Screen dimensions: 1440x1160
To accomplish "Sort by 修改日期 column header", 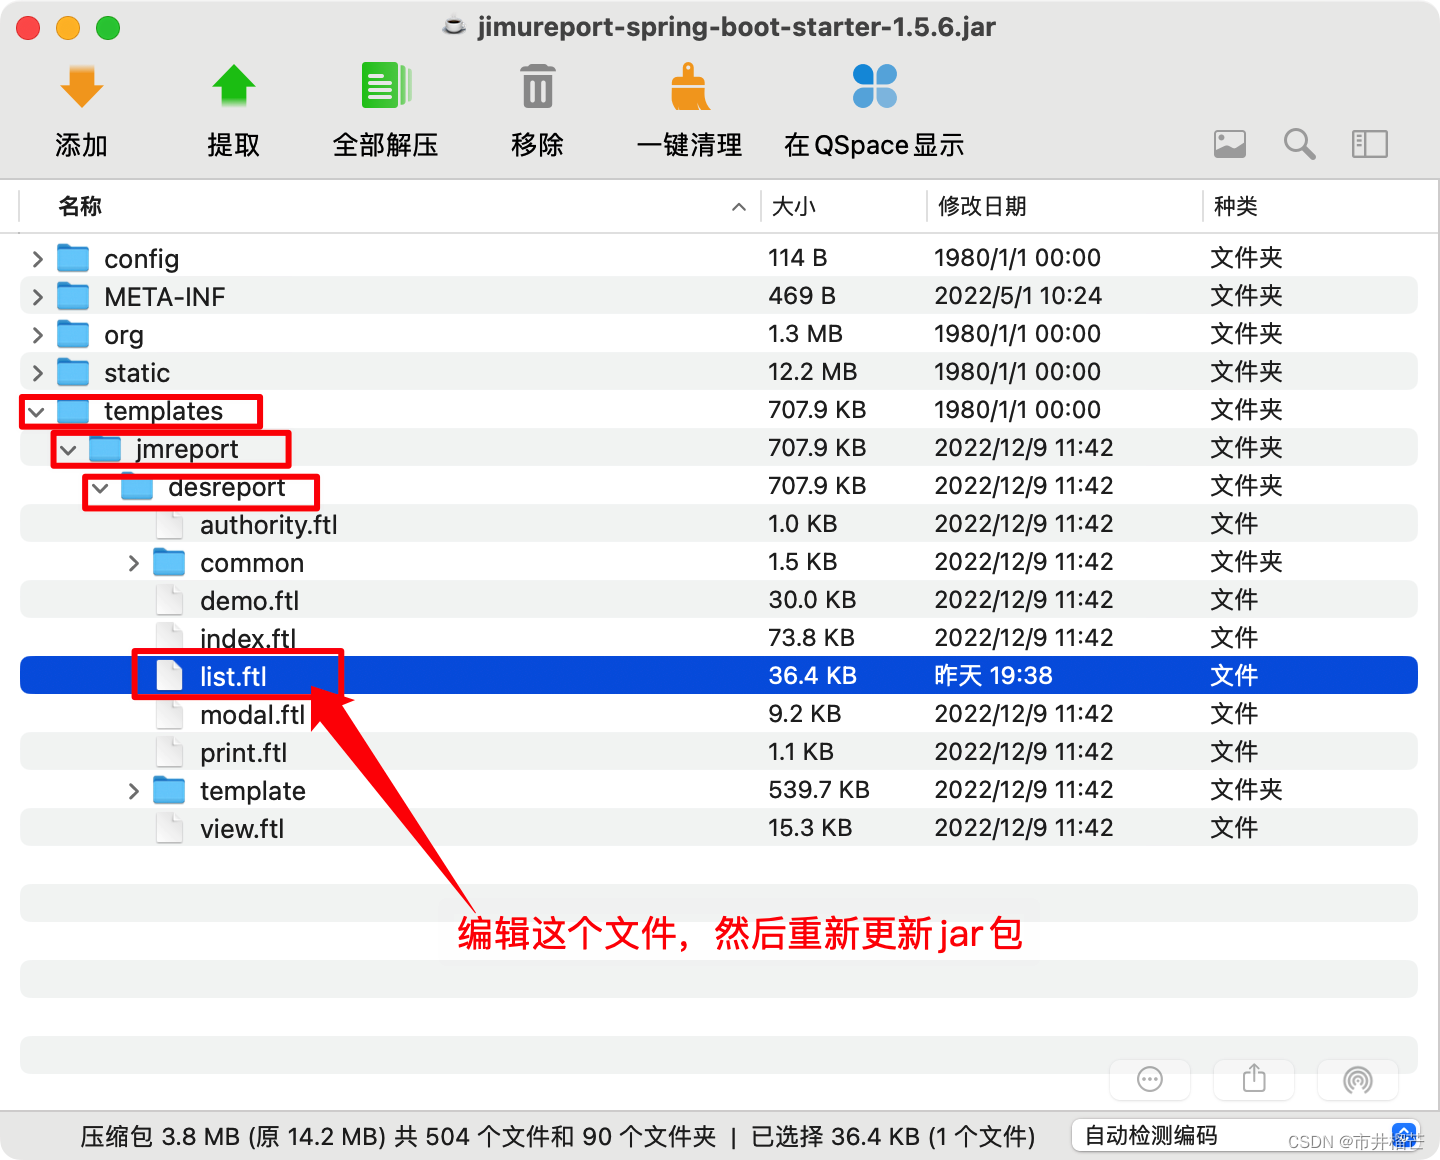I will pyautogui.click(x=982, y=206).
